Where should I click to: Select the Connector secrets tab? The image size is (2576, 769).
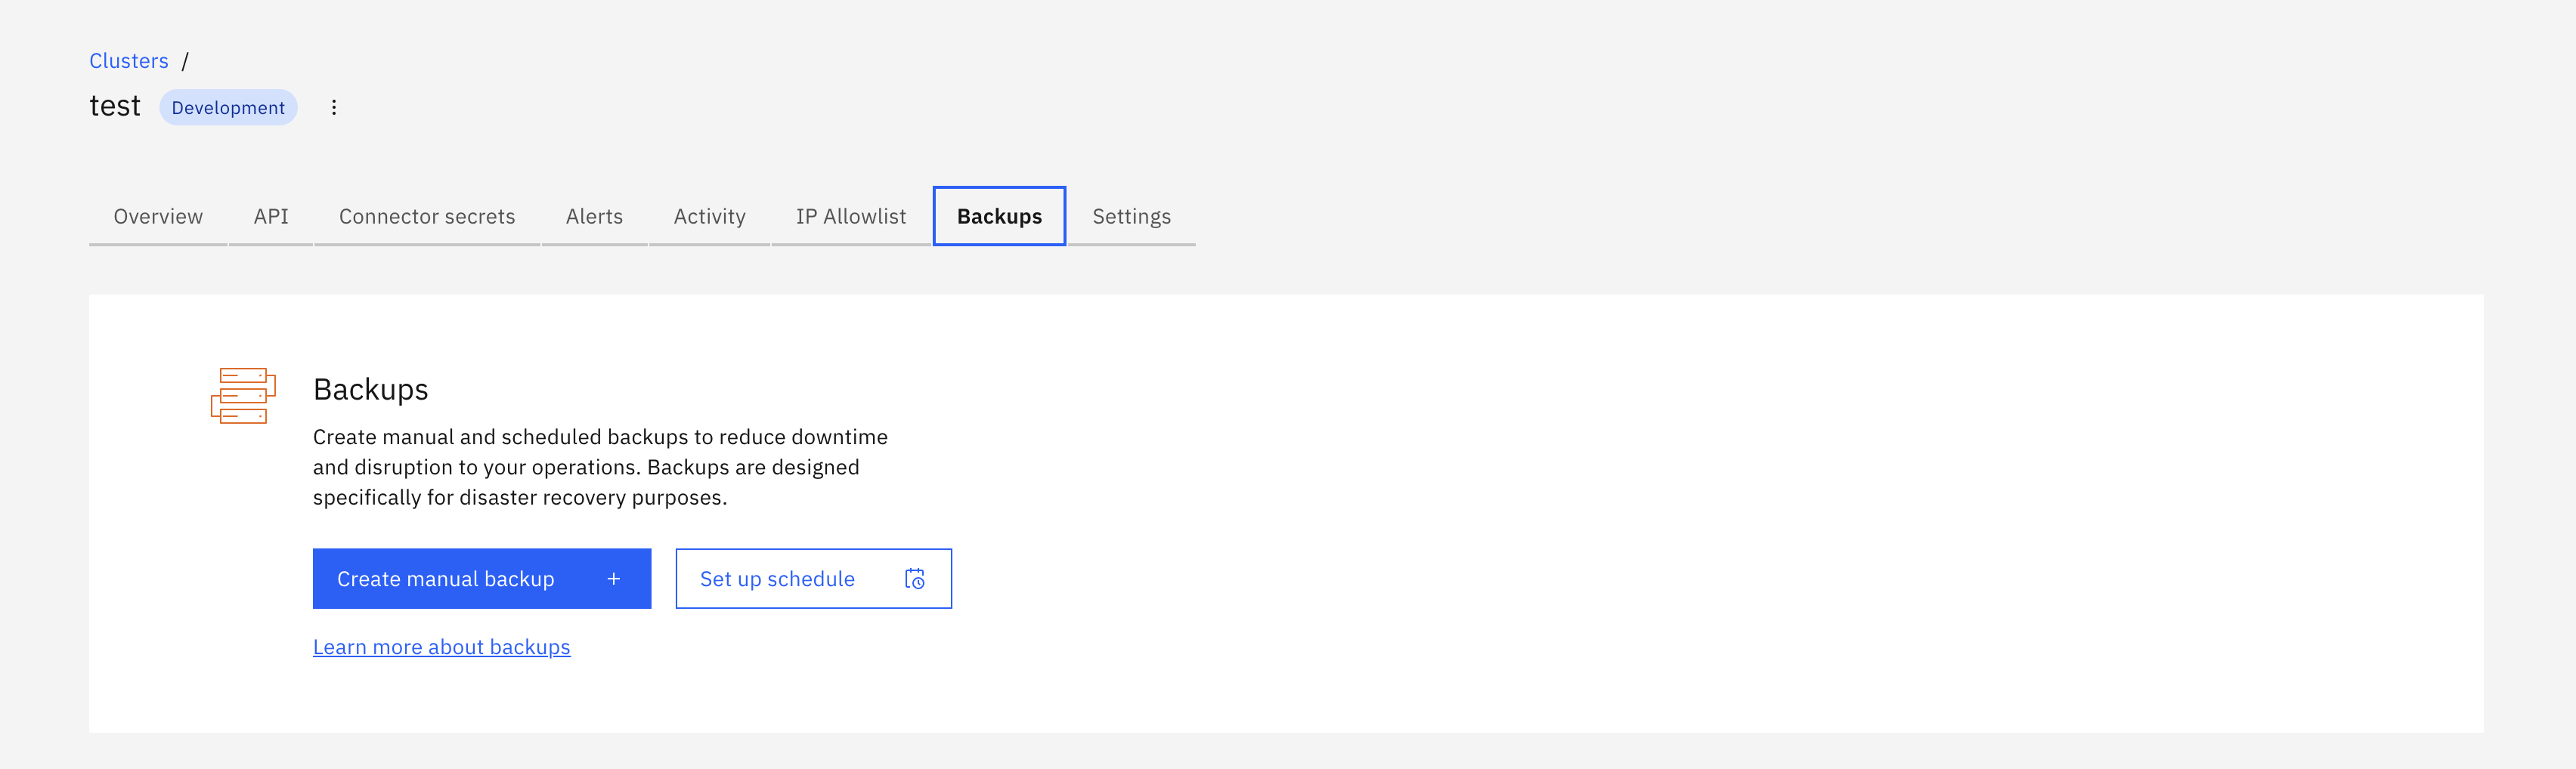[427, 216]
